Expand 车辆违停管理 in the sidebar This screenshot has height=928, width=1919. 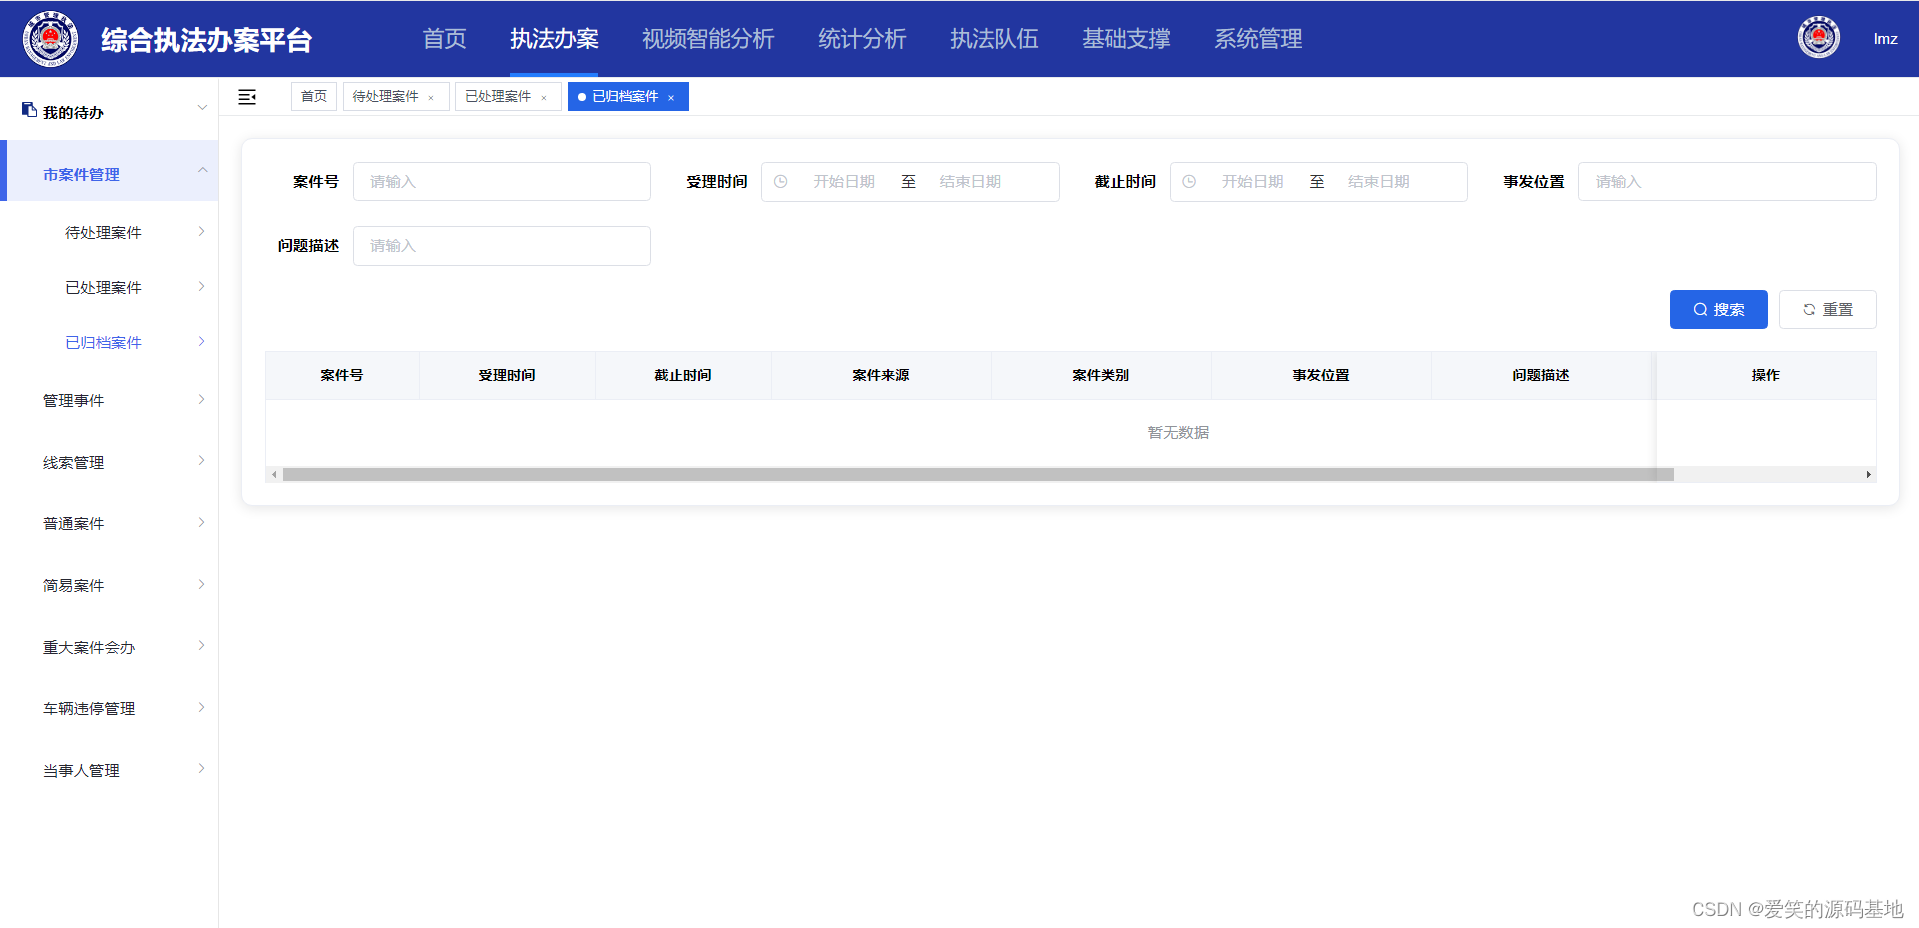[x=109, y=708]
